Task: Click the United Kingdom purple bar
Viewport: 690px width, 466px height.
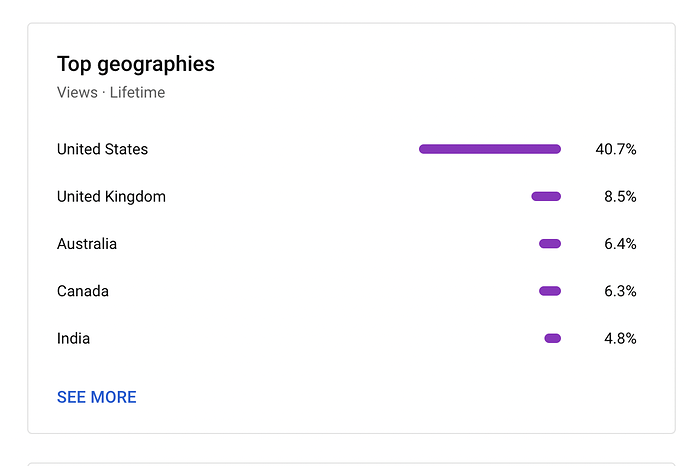Action: 546,196
